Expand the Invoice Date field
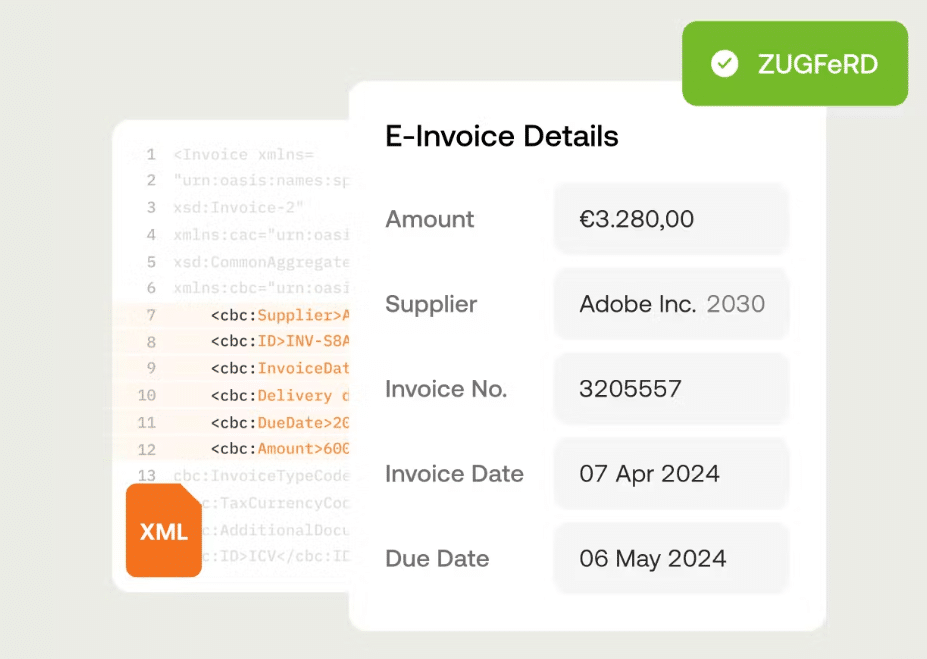Screen dimensions: 927x659 pyautogui.click(x=670, y=473)
